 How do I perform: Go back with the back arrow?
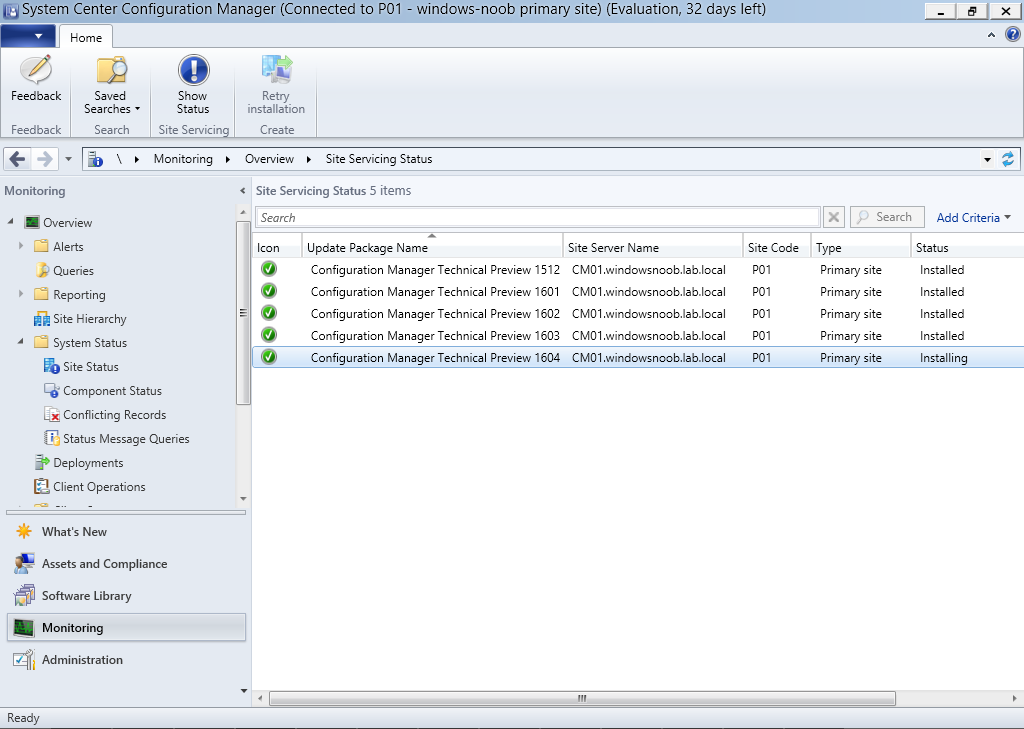[x=18, y=159]
